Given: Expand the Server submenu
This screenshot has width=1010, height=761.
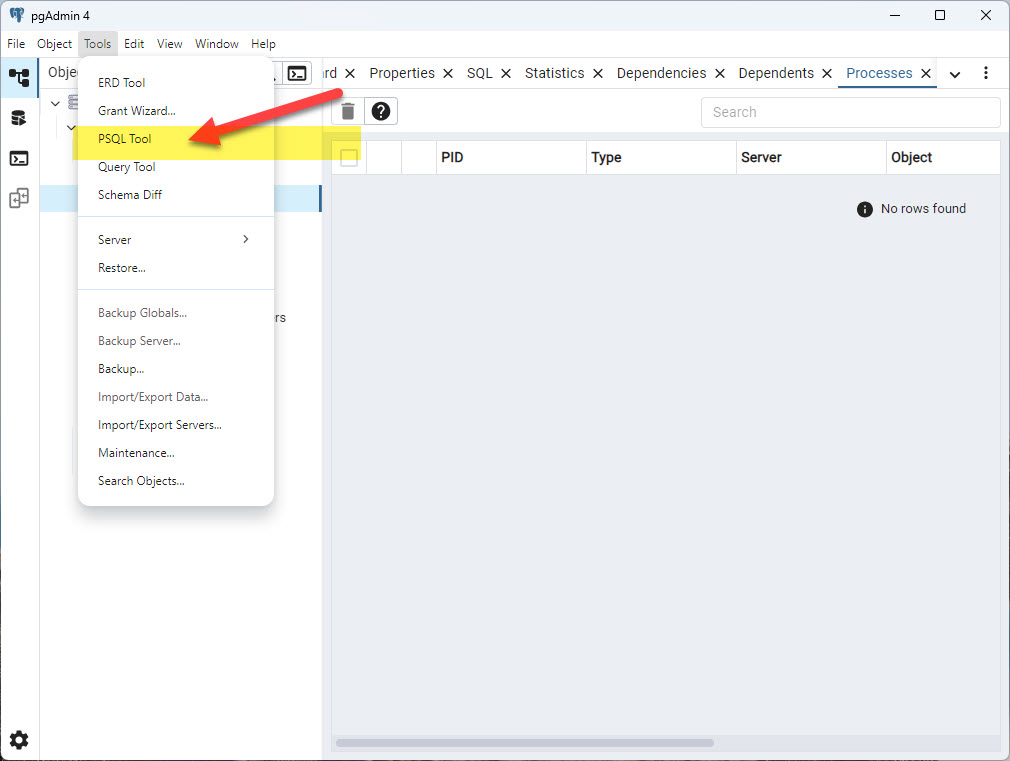Looking at the screenshot, I should point(176,240).
